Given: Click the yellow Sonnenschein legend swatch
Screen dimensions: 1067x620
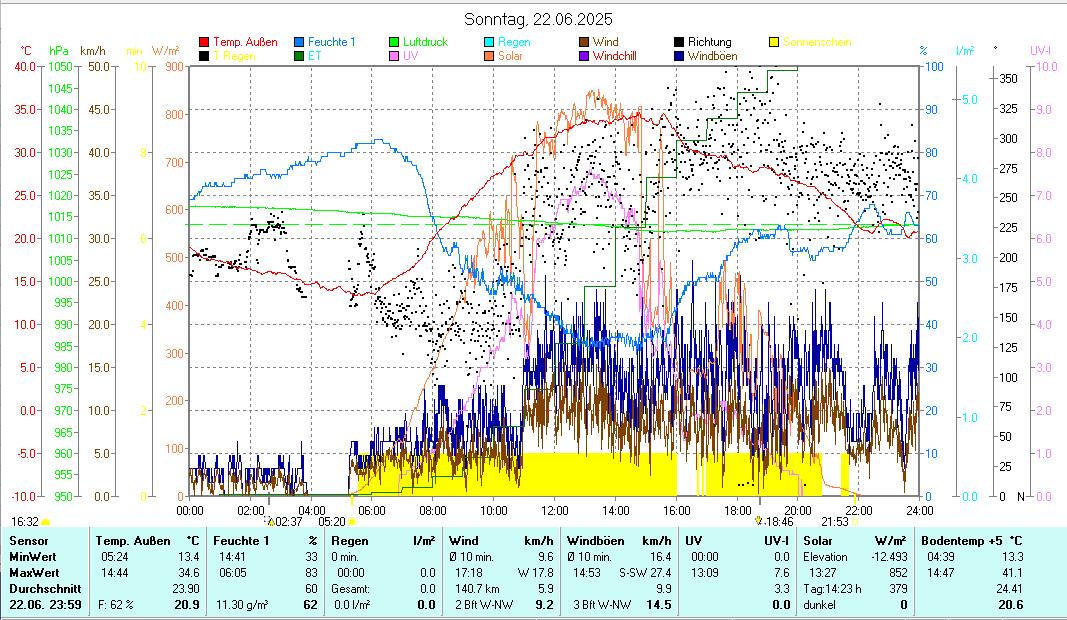Looking at the screenshot, I should coord(774,42).
